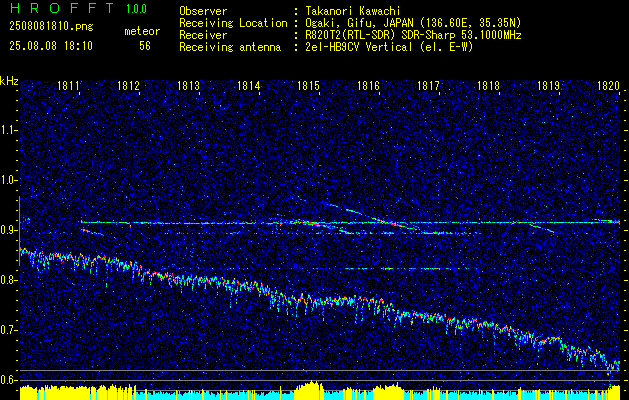Click the 0.6 kHz axis label
Image resolution: width=629 pixels, height=400 pixels.
[x=8, y=380]
